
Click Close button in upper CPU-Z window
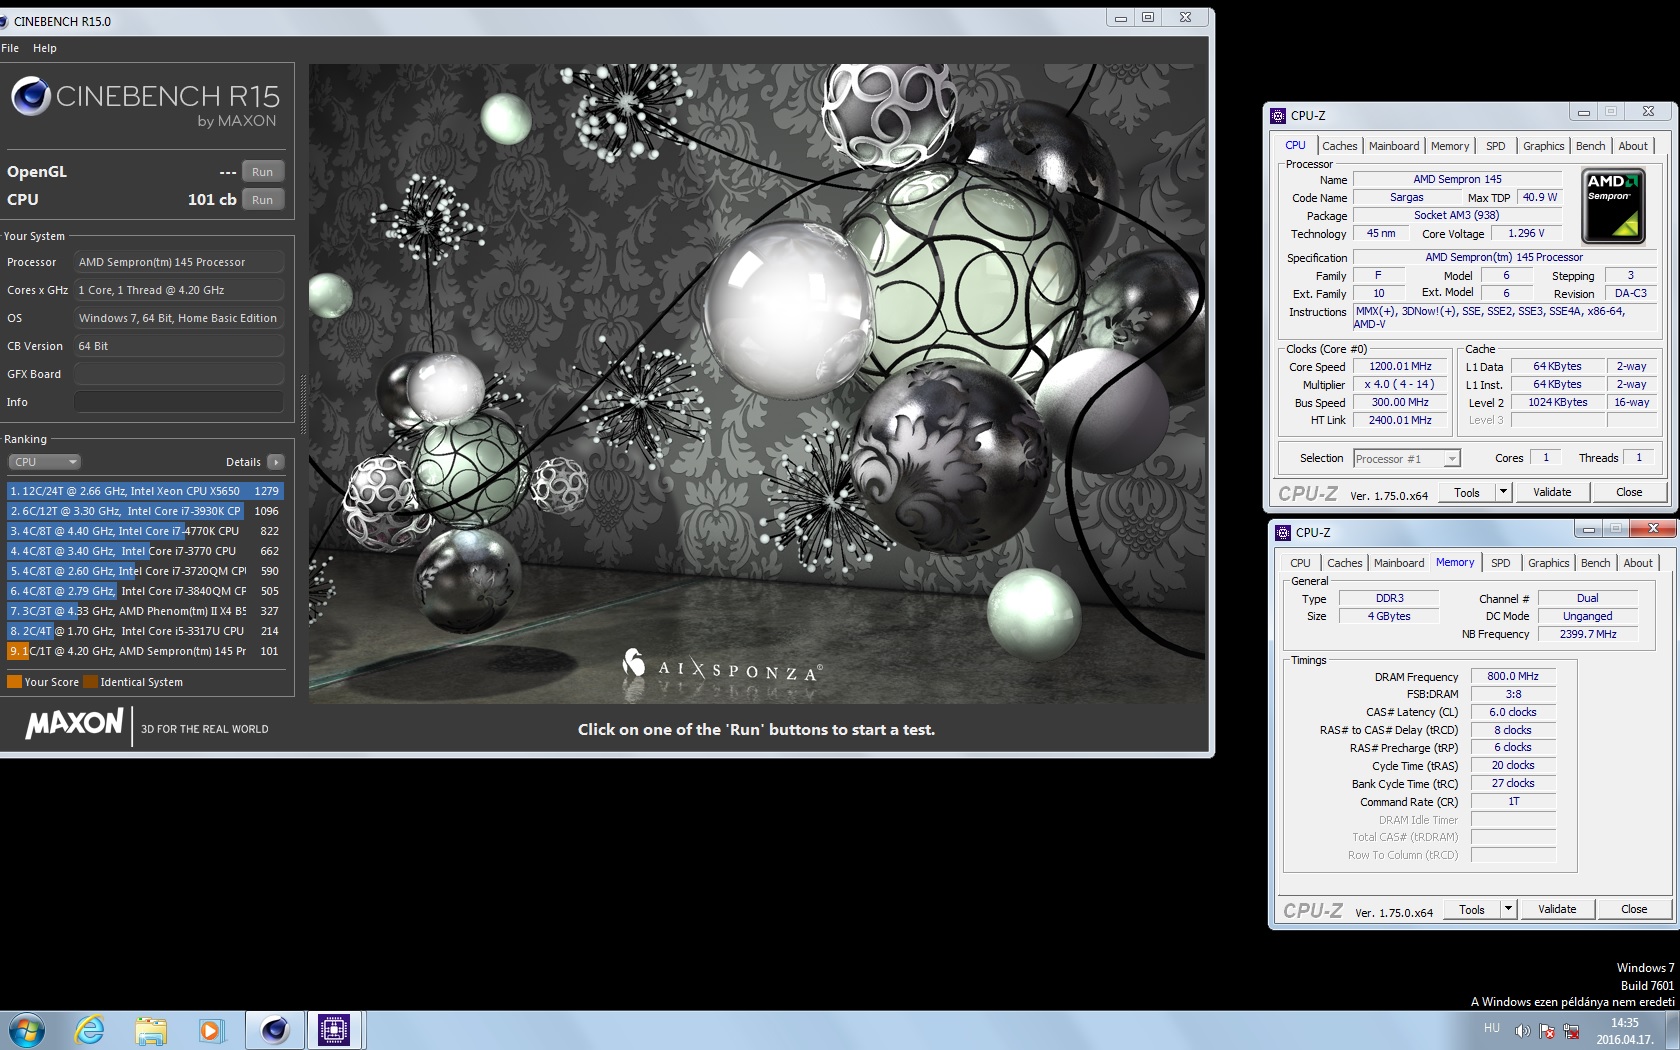point(1629,492)
